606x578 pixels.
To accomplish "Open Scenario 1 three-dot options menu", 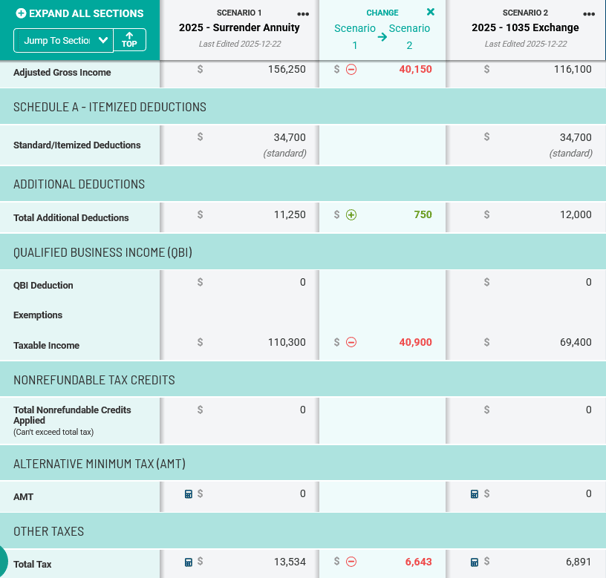I will tap(303, 14).
